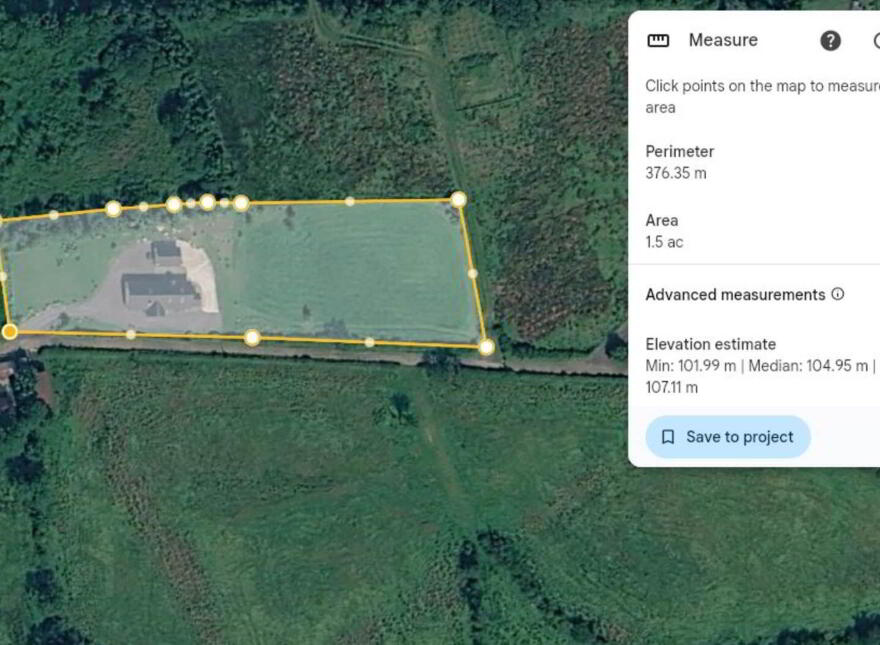Show info about Advanced measurements

pyautogui.click(x=837, y=294)
